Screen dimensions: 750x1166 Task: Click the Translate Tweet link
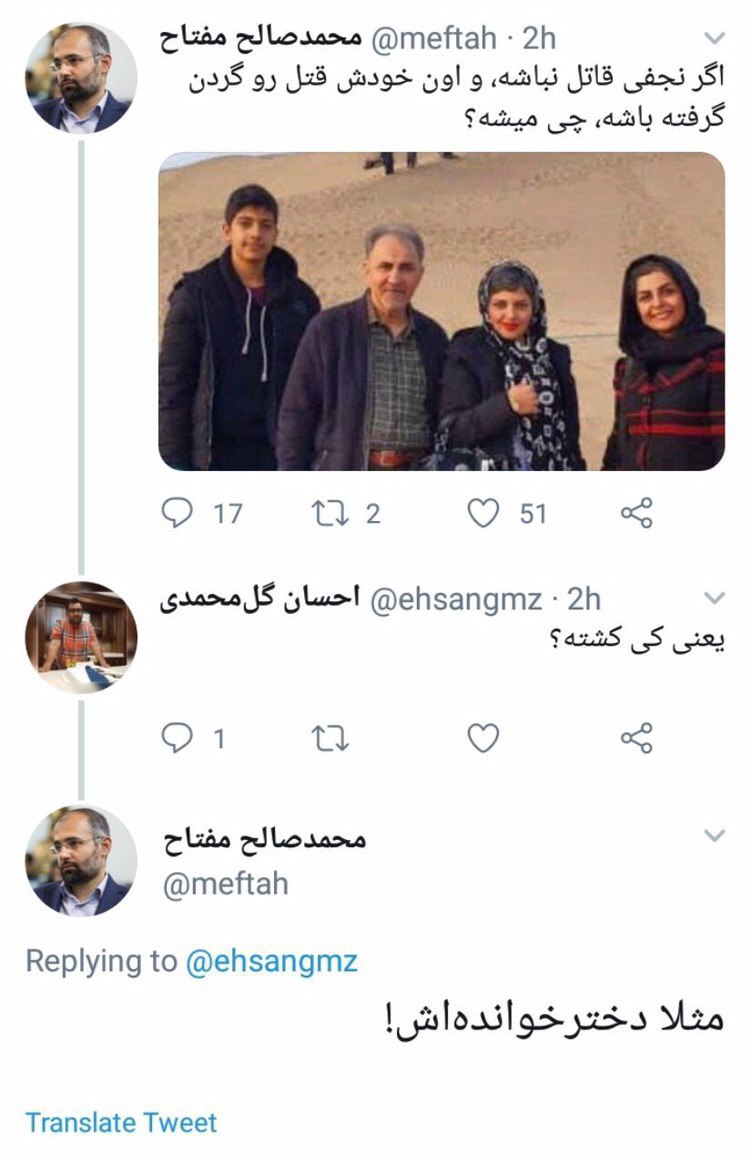pos(121,1123)
